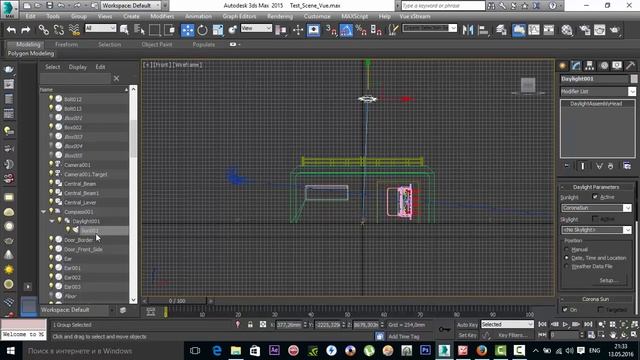
Task: Switch to the Object Paint ribbon tab
Action: click(157, 44)
